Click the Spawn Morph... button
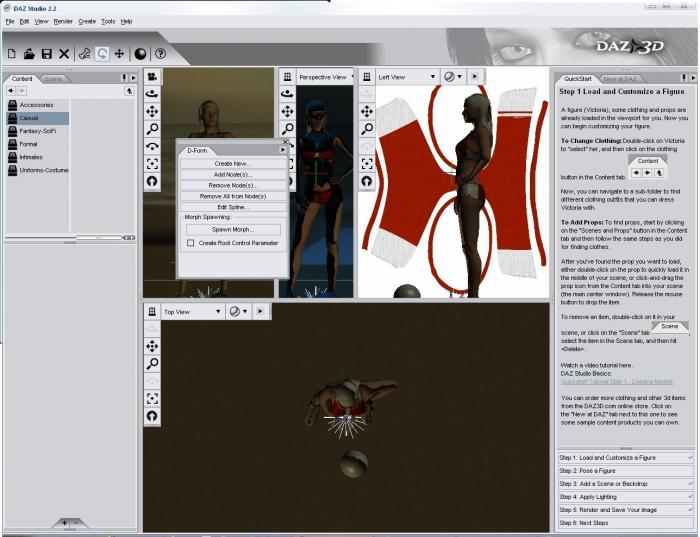 233,229
